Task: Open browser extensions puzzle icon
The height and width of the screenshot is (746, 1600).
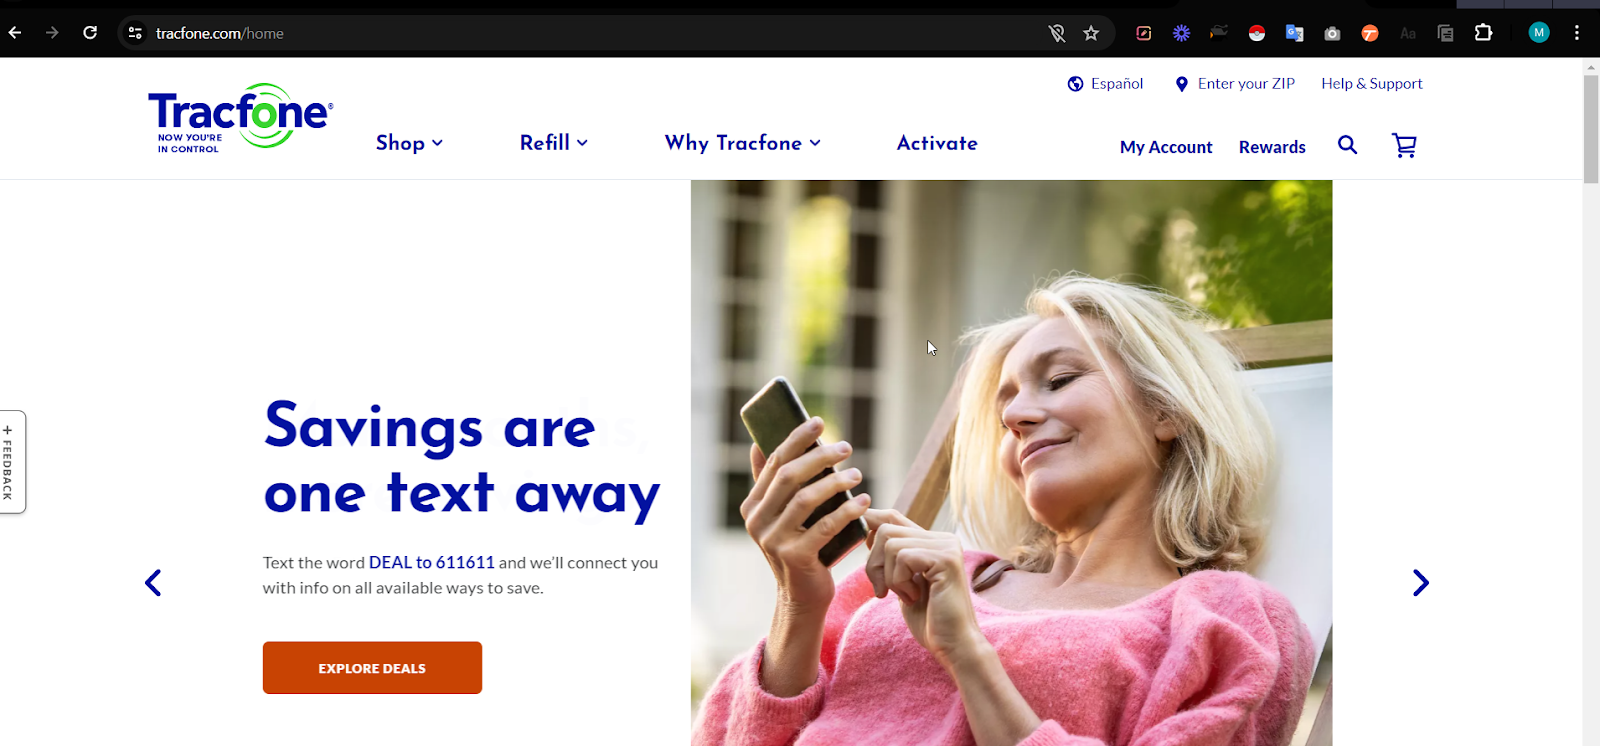Action: 1483,33
